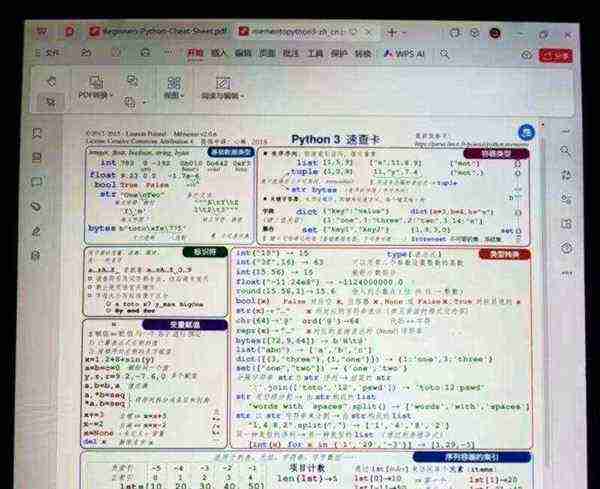Open the more ellipsis in right sidebar
The image size is (600, 489).
click(x=567, y=273)
